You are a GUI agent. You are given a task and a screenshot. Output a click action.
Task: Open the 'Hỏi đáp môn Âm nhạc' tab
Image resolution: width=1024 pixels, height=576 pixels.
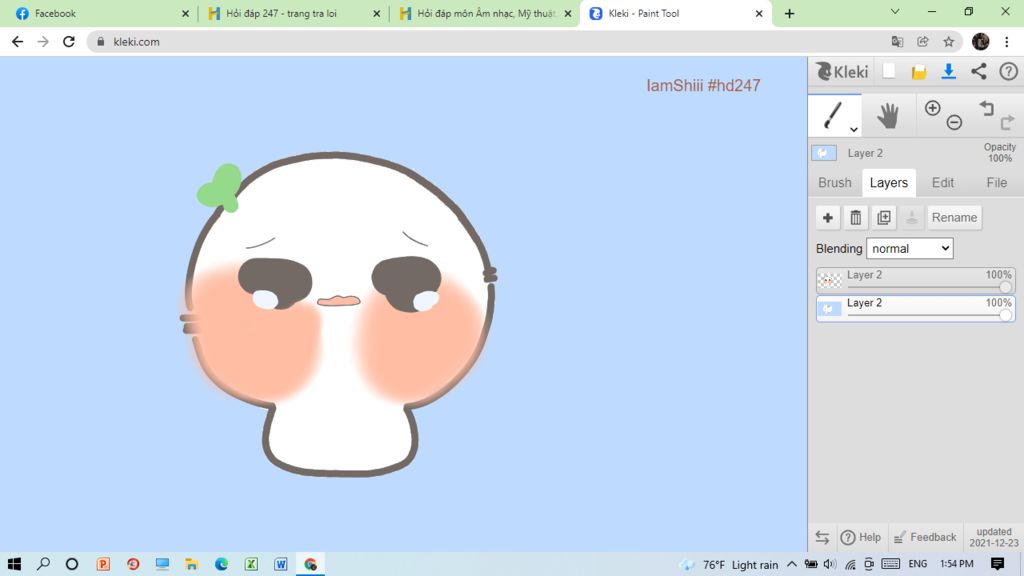(x=485, y=14)
